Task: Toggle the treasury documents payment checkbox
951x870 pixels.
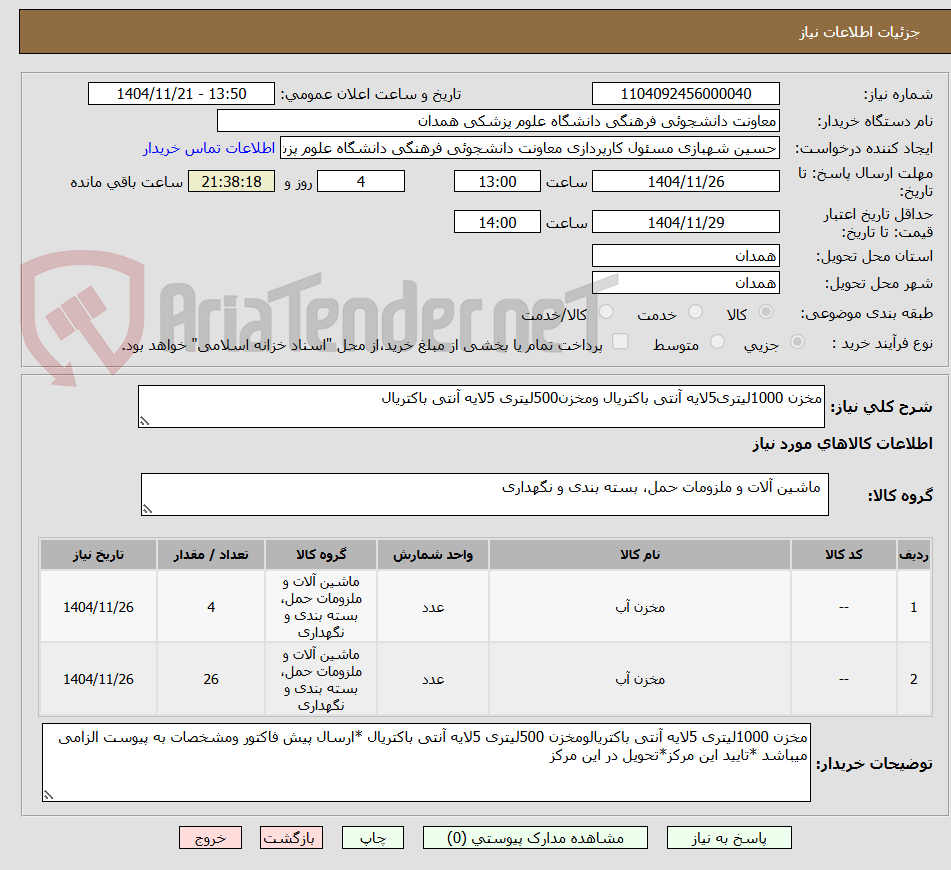Action: (620, 342)
